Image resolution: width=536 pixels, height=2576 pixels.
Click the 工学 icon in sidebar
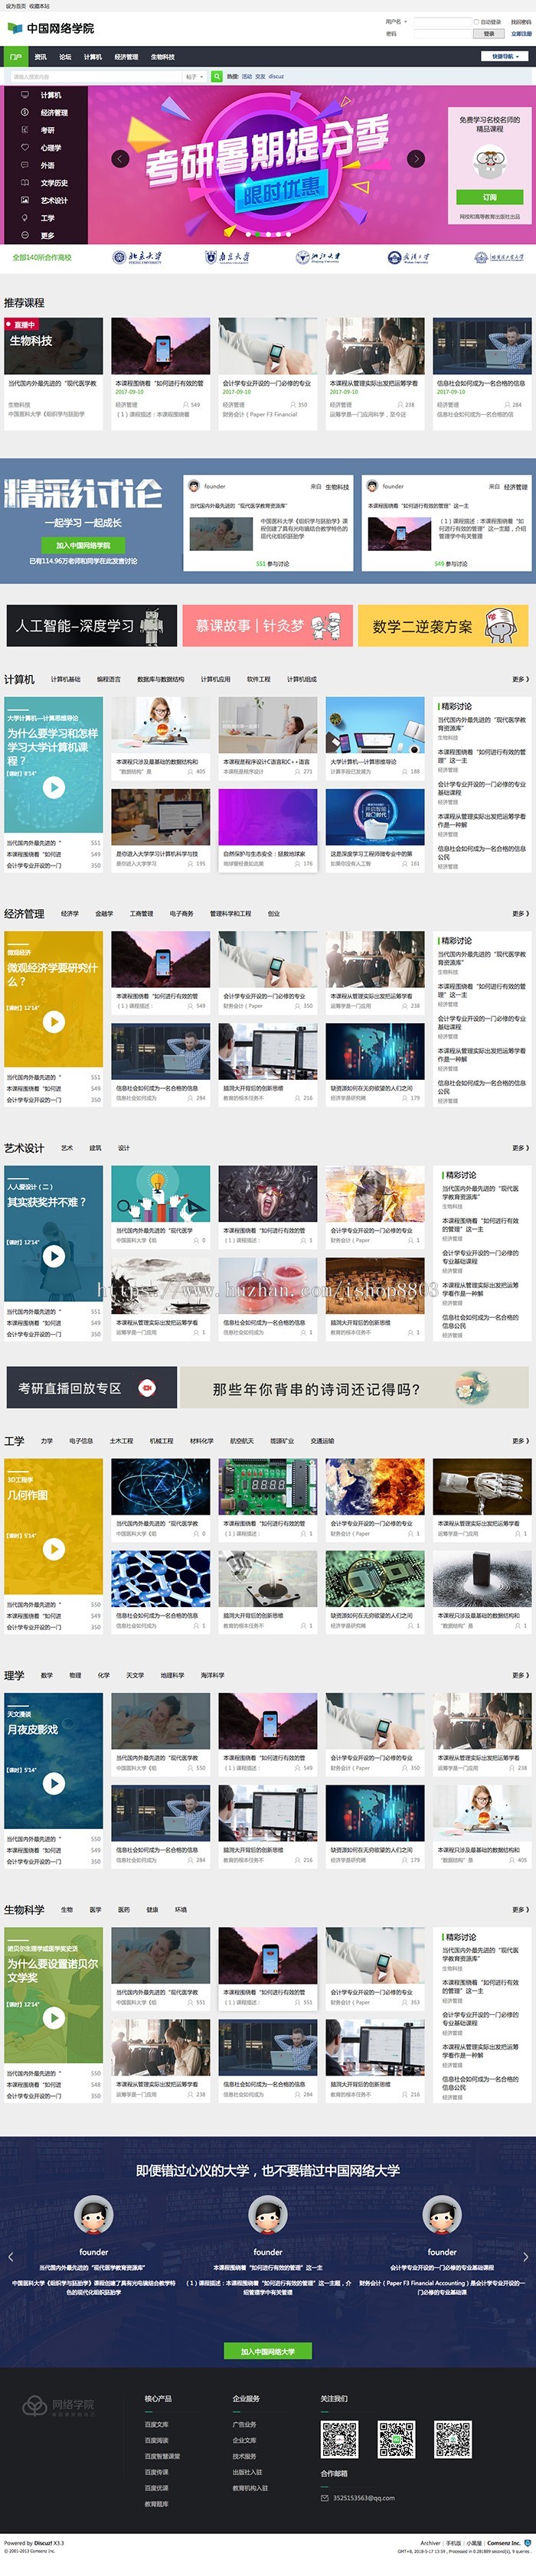[x=25, y=217]
